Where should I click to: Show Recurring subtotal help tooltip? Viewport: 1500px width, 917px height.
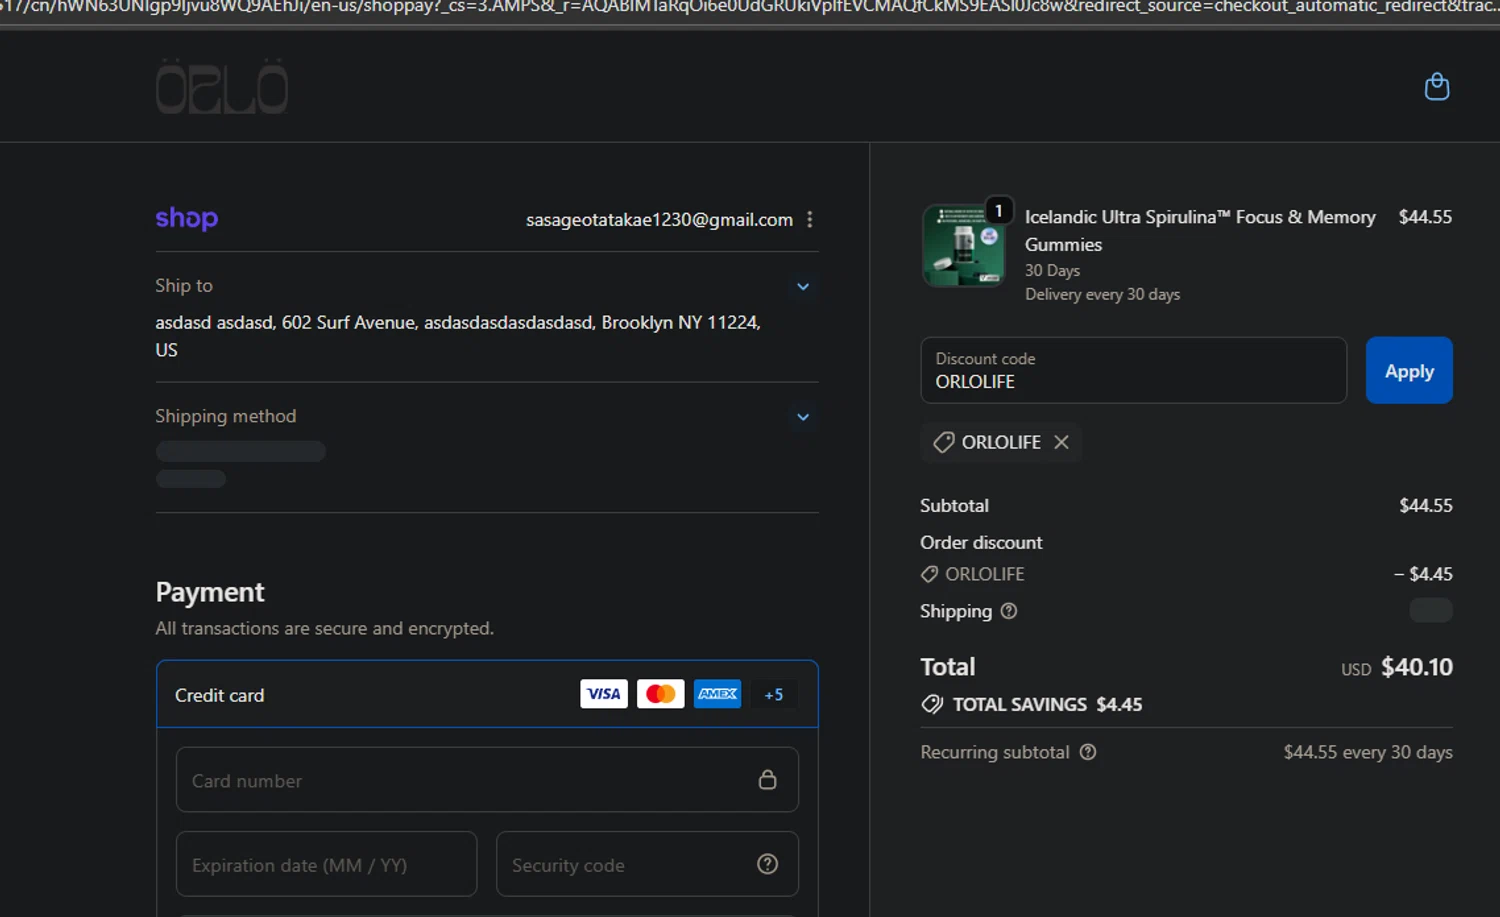(x=1088, y=752)
